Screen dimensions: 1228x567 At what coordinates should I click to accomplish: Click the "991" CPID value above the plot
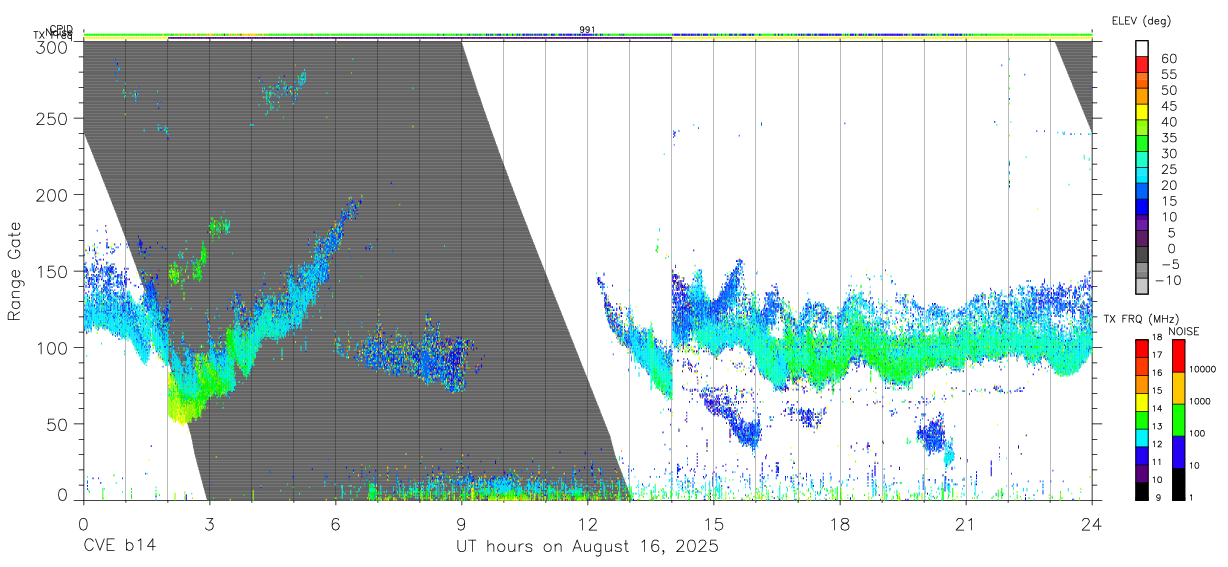pyautogui.click(x=587, y=30)
